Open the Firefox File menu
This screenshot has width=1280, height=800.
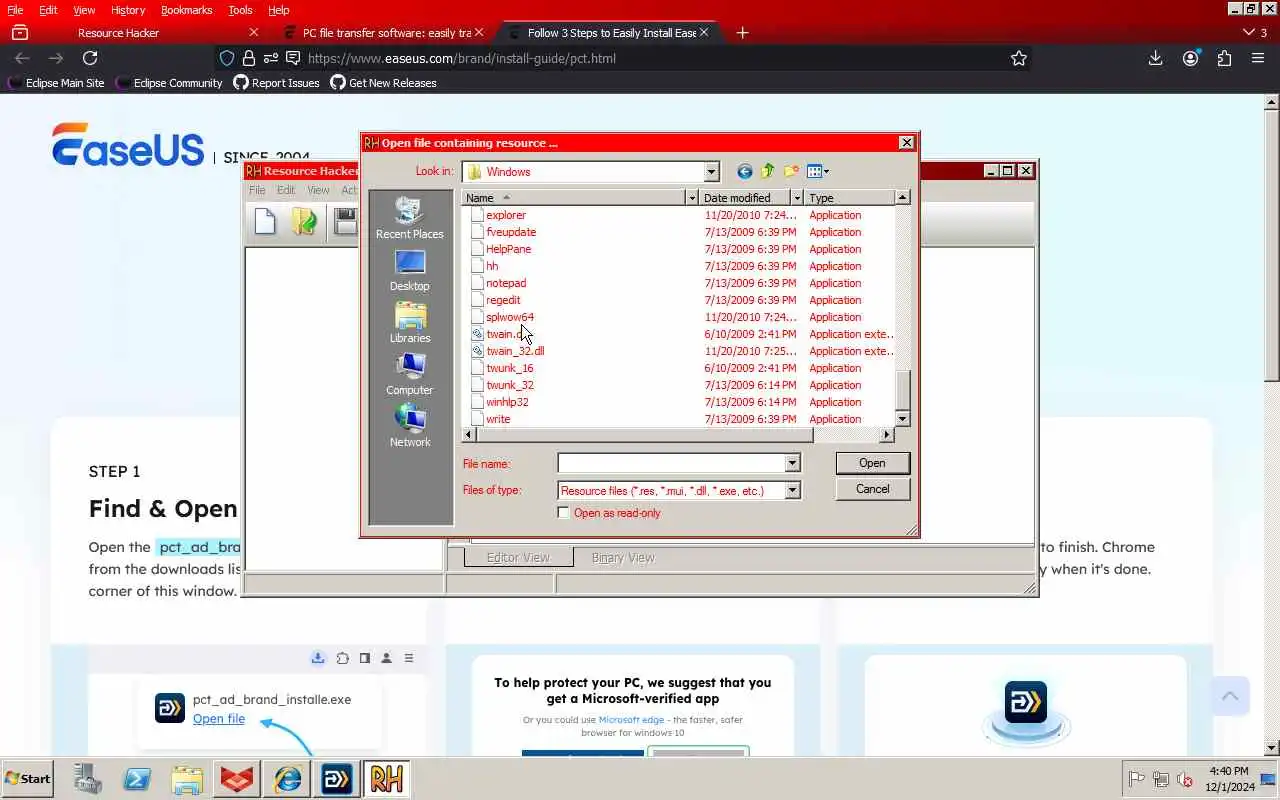tap(15, 10)
